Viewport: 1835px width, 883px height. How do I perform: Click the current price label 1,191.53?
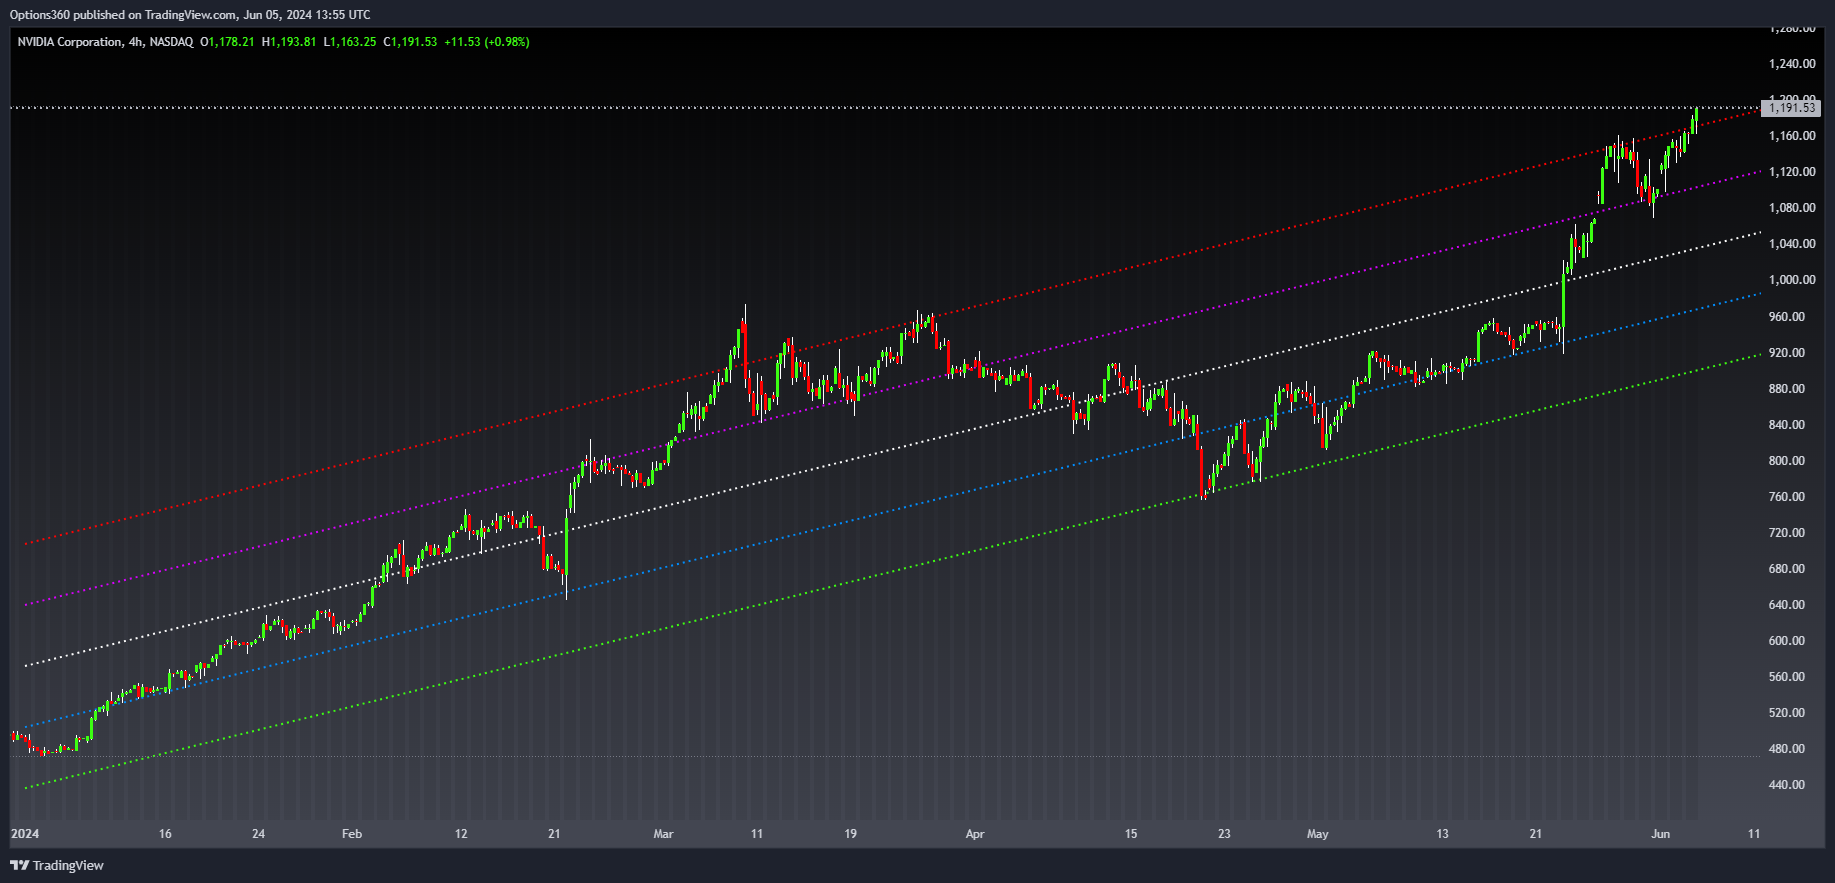coord(1791,108)
